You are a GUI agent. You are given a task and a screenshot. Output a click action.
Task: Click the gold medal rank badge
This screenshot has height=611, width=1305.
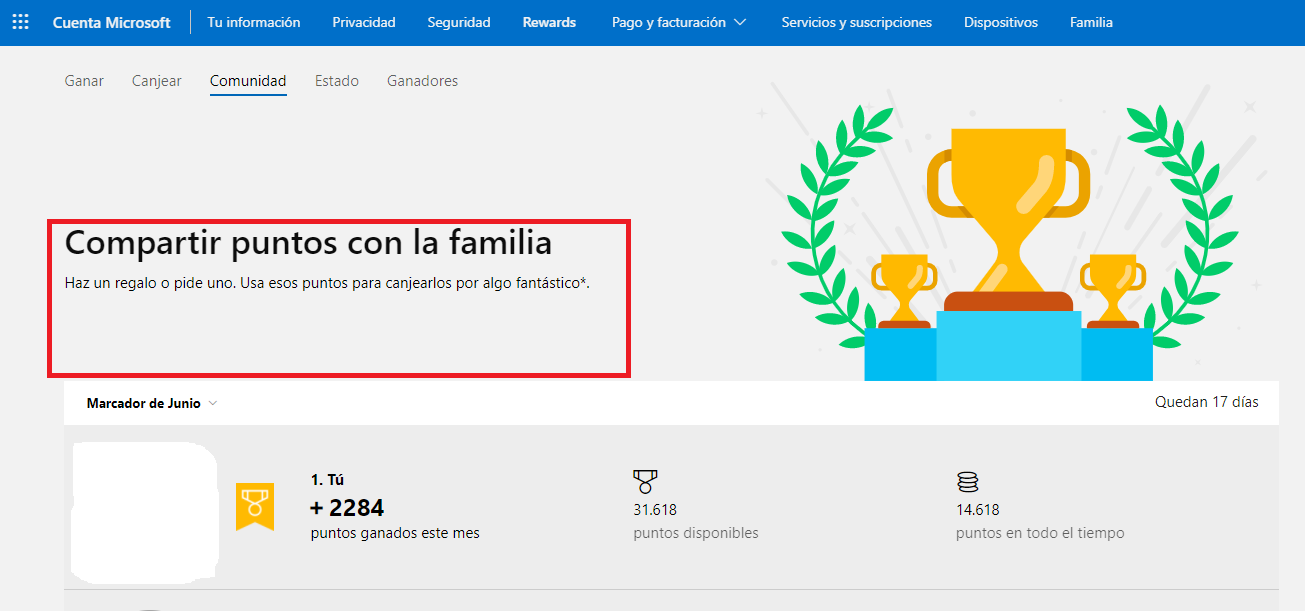[254, 507]
